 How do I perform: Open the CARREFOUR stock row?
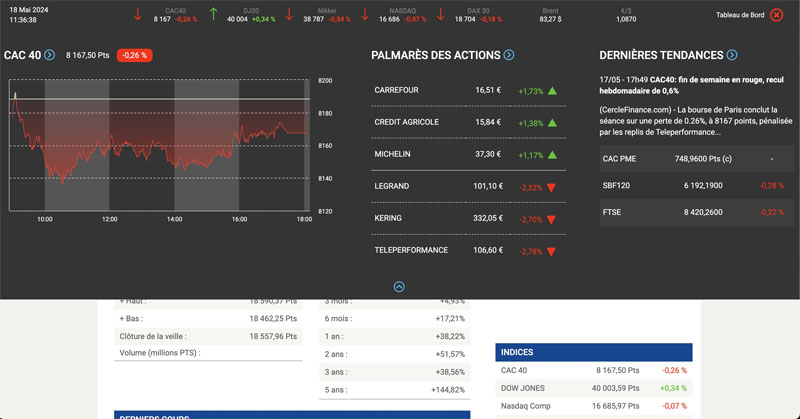(x=468, y=90)
